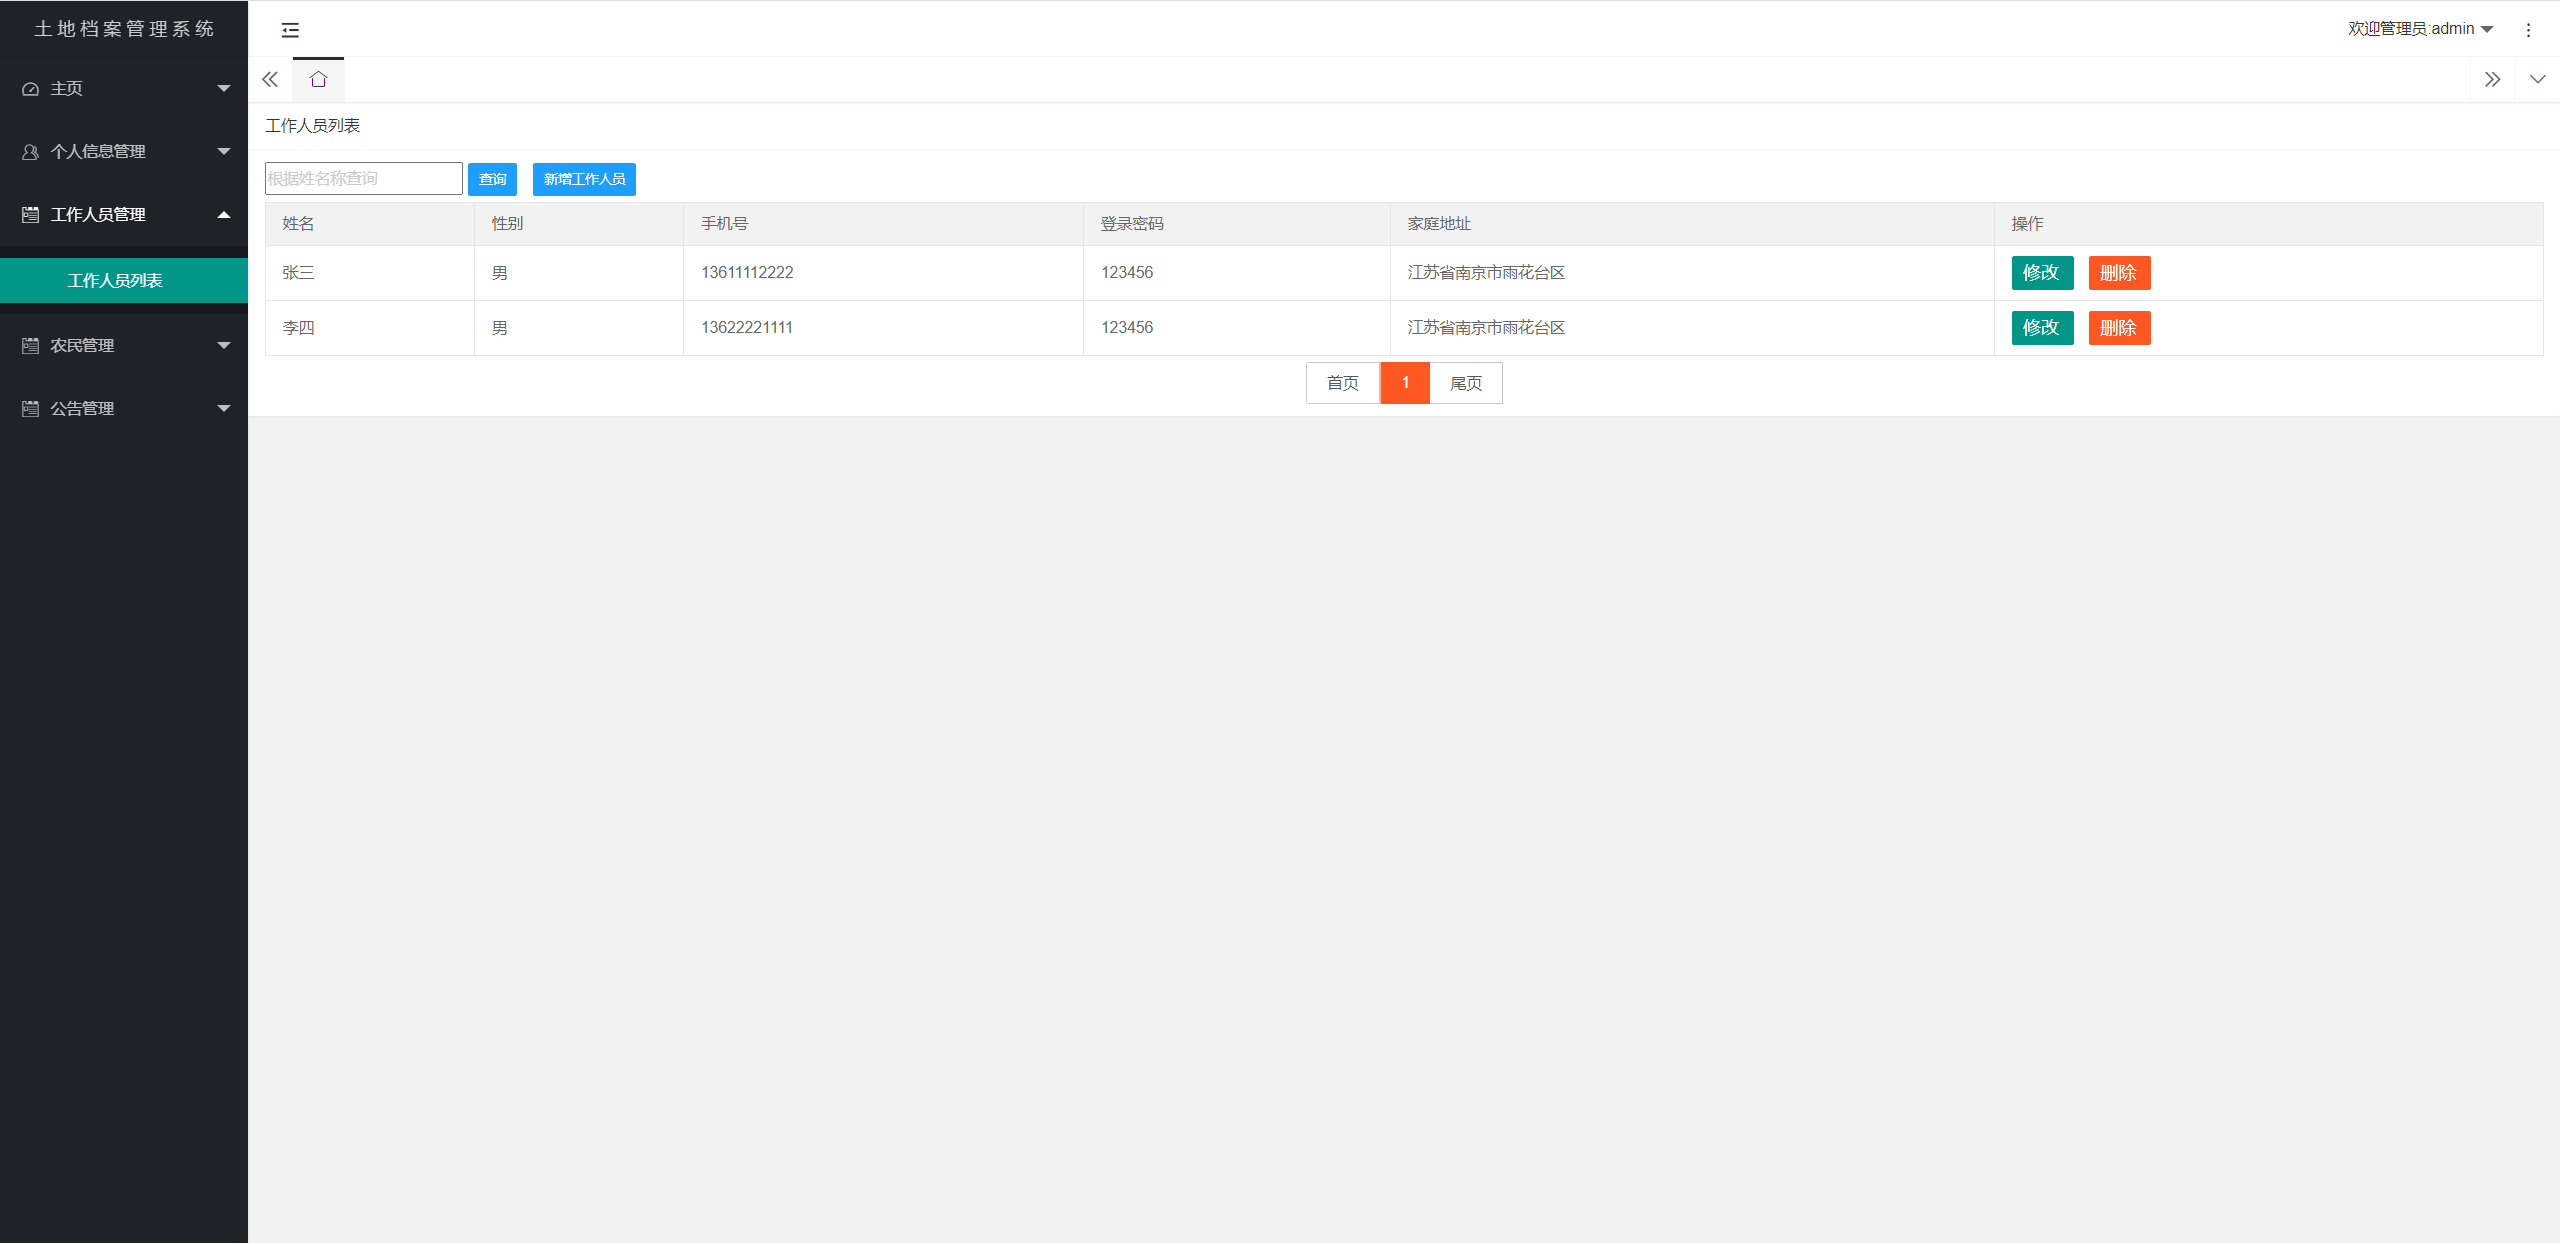Expand the 农民管理 sidebar menu
2560x1244 pixels.
[123, 346]
